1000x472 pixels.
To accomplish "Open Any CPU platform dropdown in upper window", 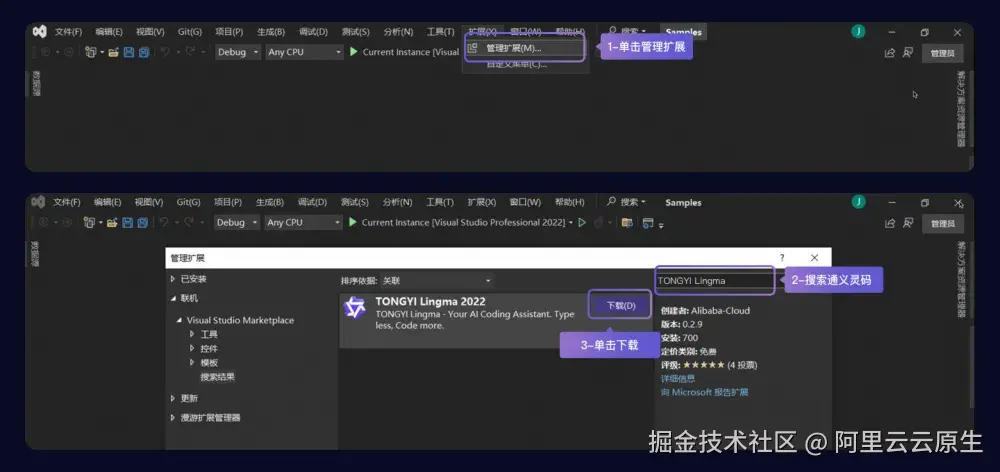I will [x=305, y=52].
